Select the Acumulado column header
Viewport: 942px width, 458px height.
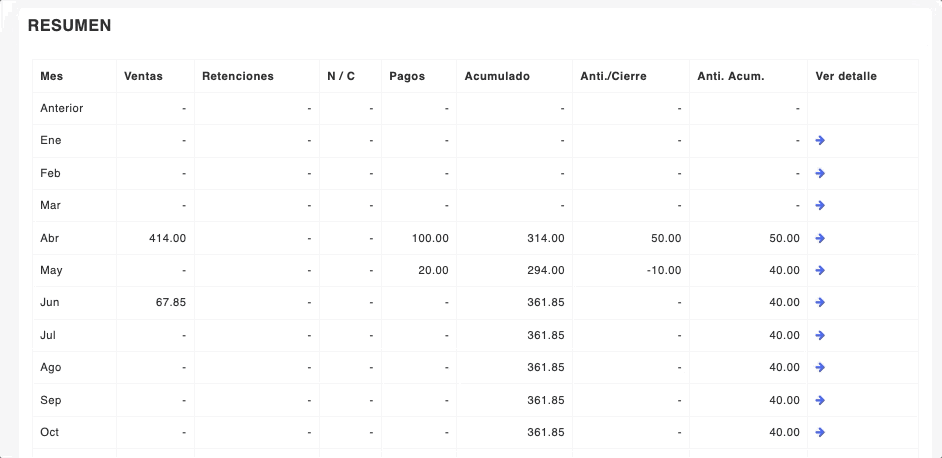tap(497, 76)
